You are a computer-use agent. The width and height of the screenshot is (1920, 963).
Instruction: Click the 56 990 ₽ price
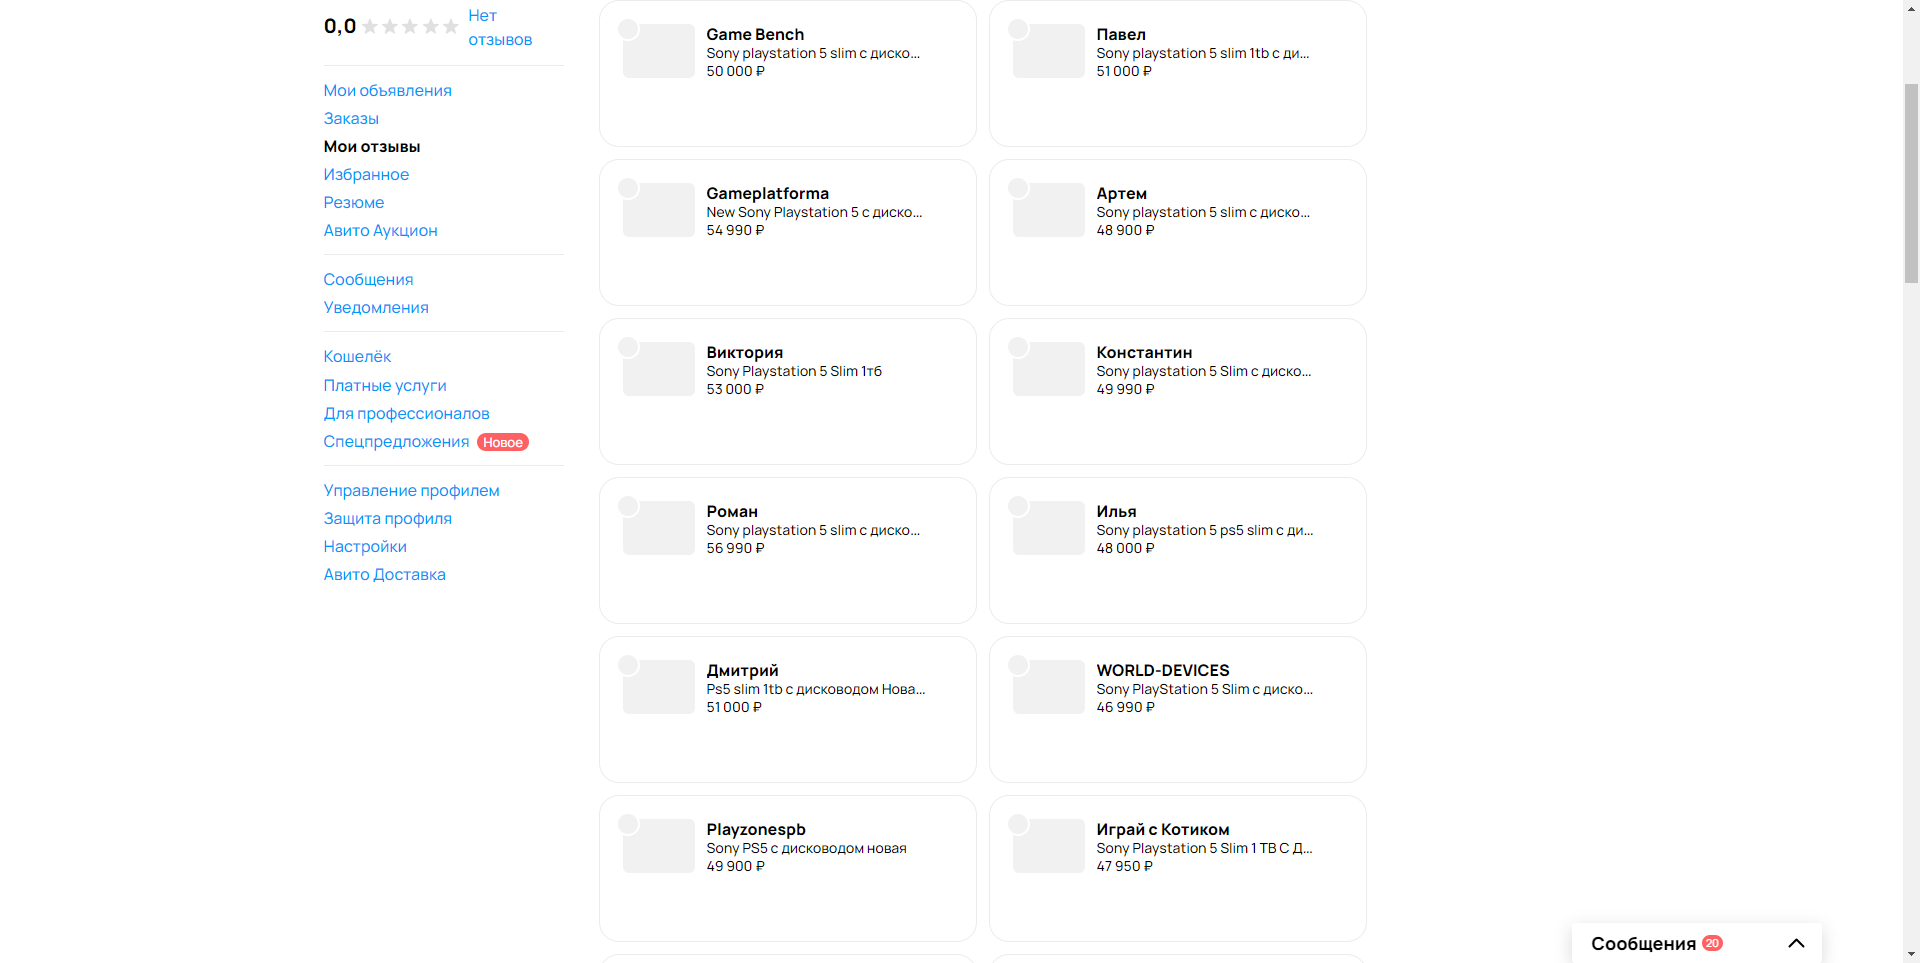735,548
